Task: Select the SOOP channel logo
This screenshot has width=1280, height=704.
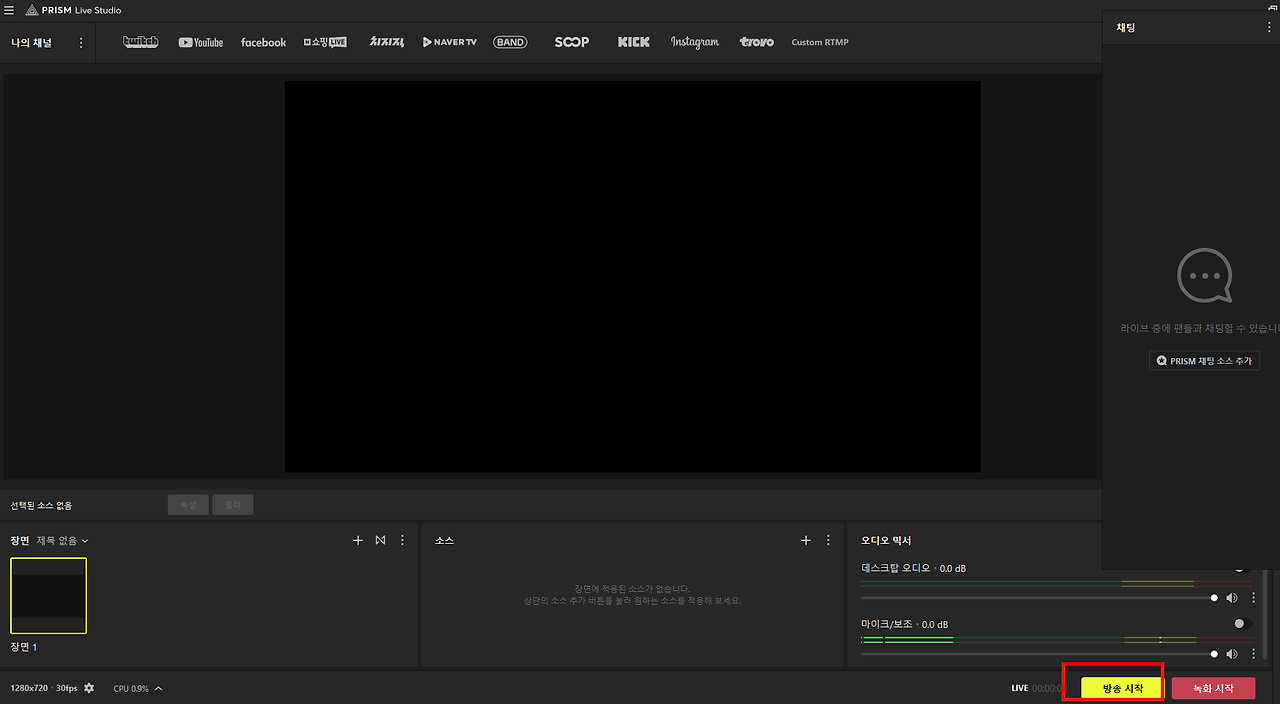Action: (572, 42)
